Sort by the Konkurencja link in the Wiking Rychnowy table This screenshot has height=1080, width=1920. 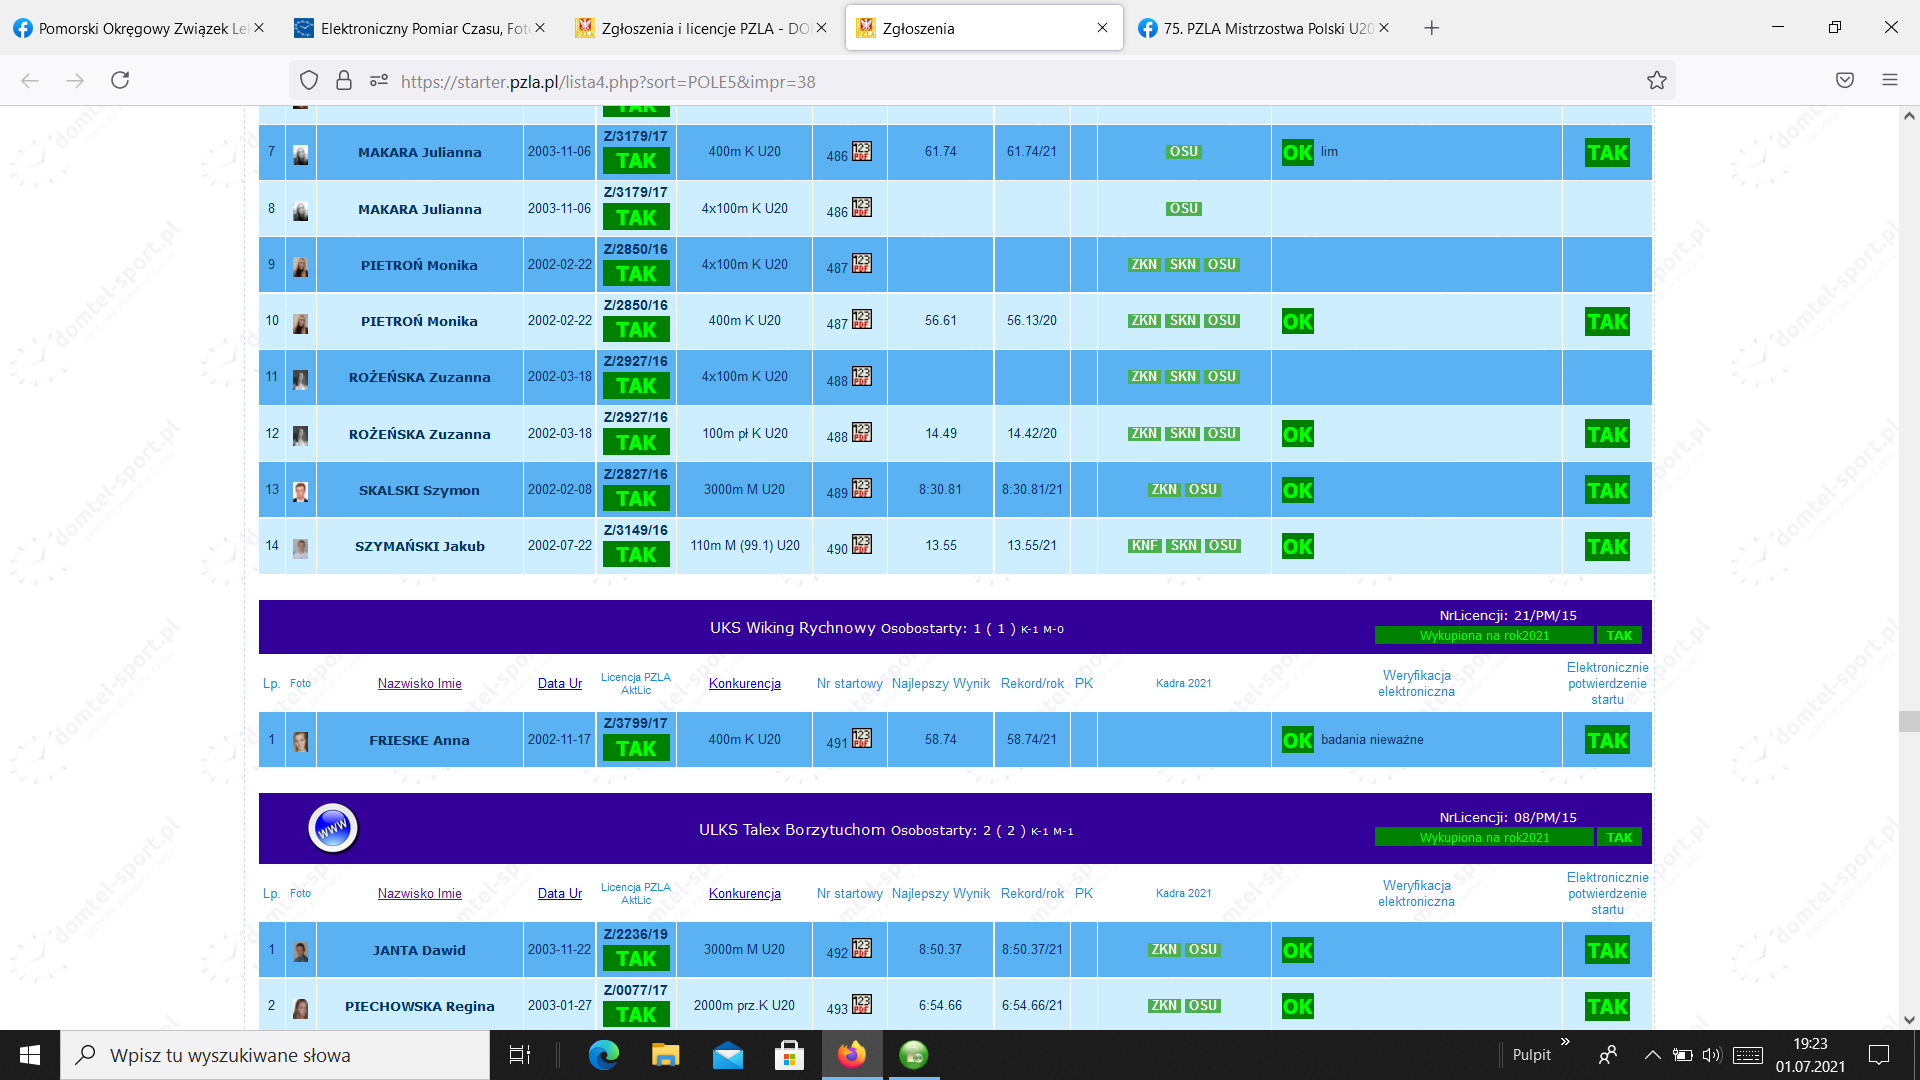click(744, 683)
